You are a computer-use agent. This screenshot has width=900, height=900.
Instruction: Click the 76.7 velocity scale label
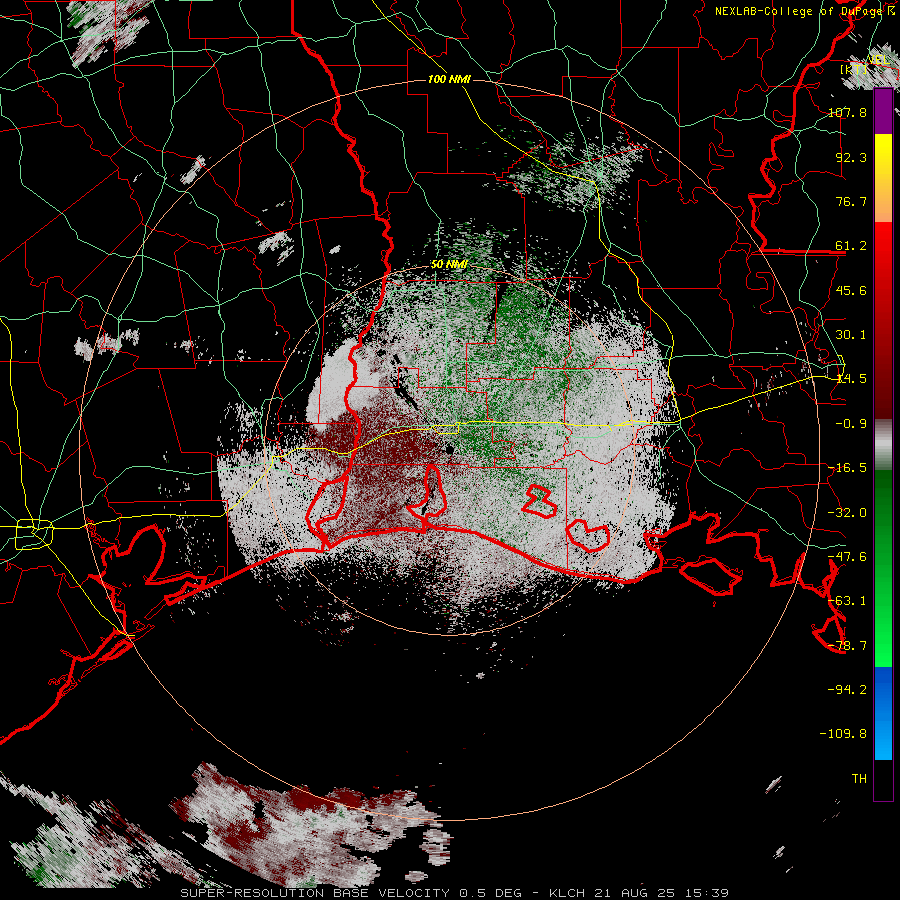(x=851, y=201)
